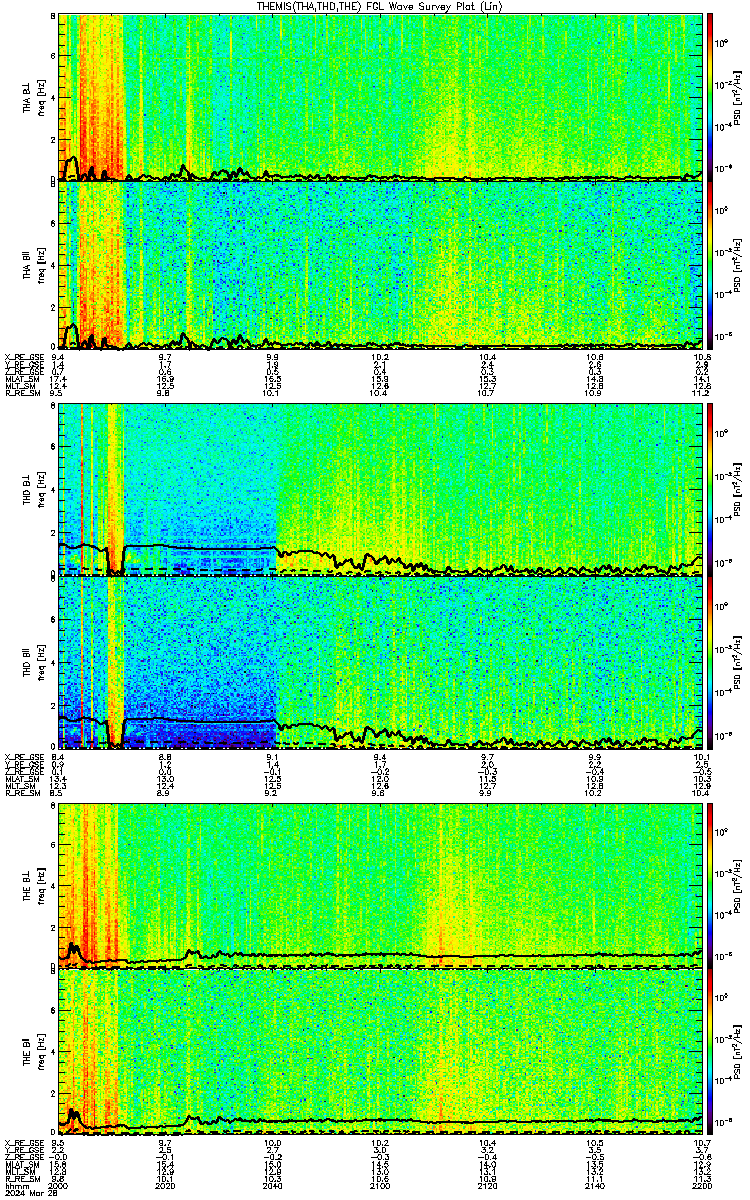This screenshot has height=1200, width=750.
Task: Select the THA B-perpendicular spectrogram panel
Action: pos(380,97)
